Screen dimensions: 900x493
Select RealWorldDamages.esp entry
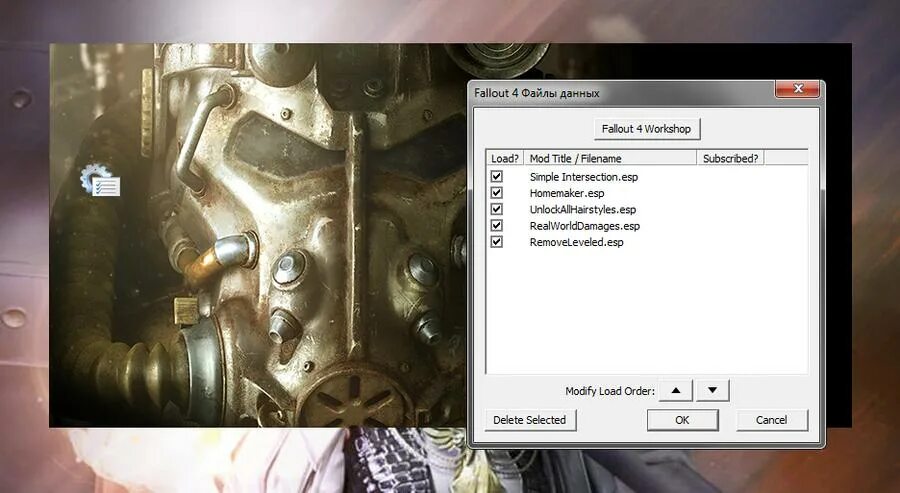tap(584, 226)
